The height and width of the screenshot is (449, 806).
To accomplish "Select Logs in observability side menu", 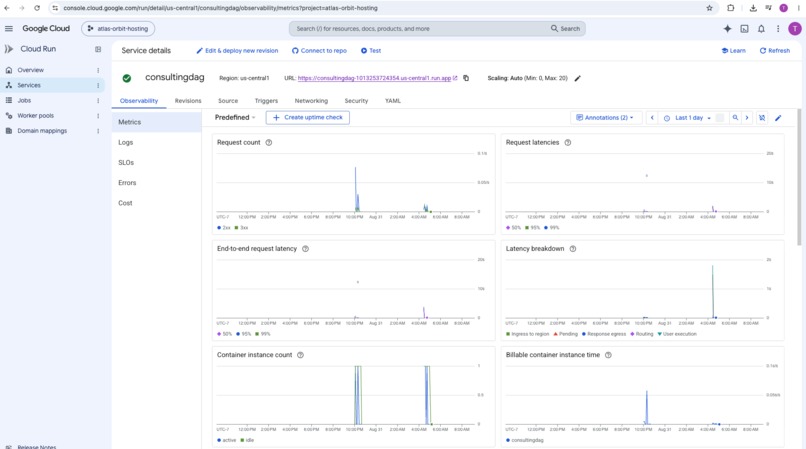I will (156, 142).
